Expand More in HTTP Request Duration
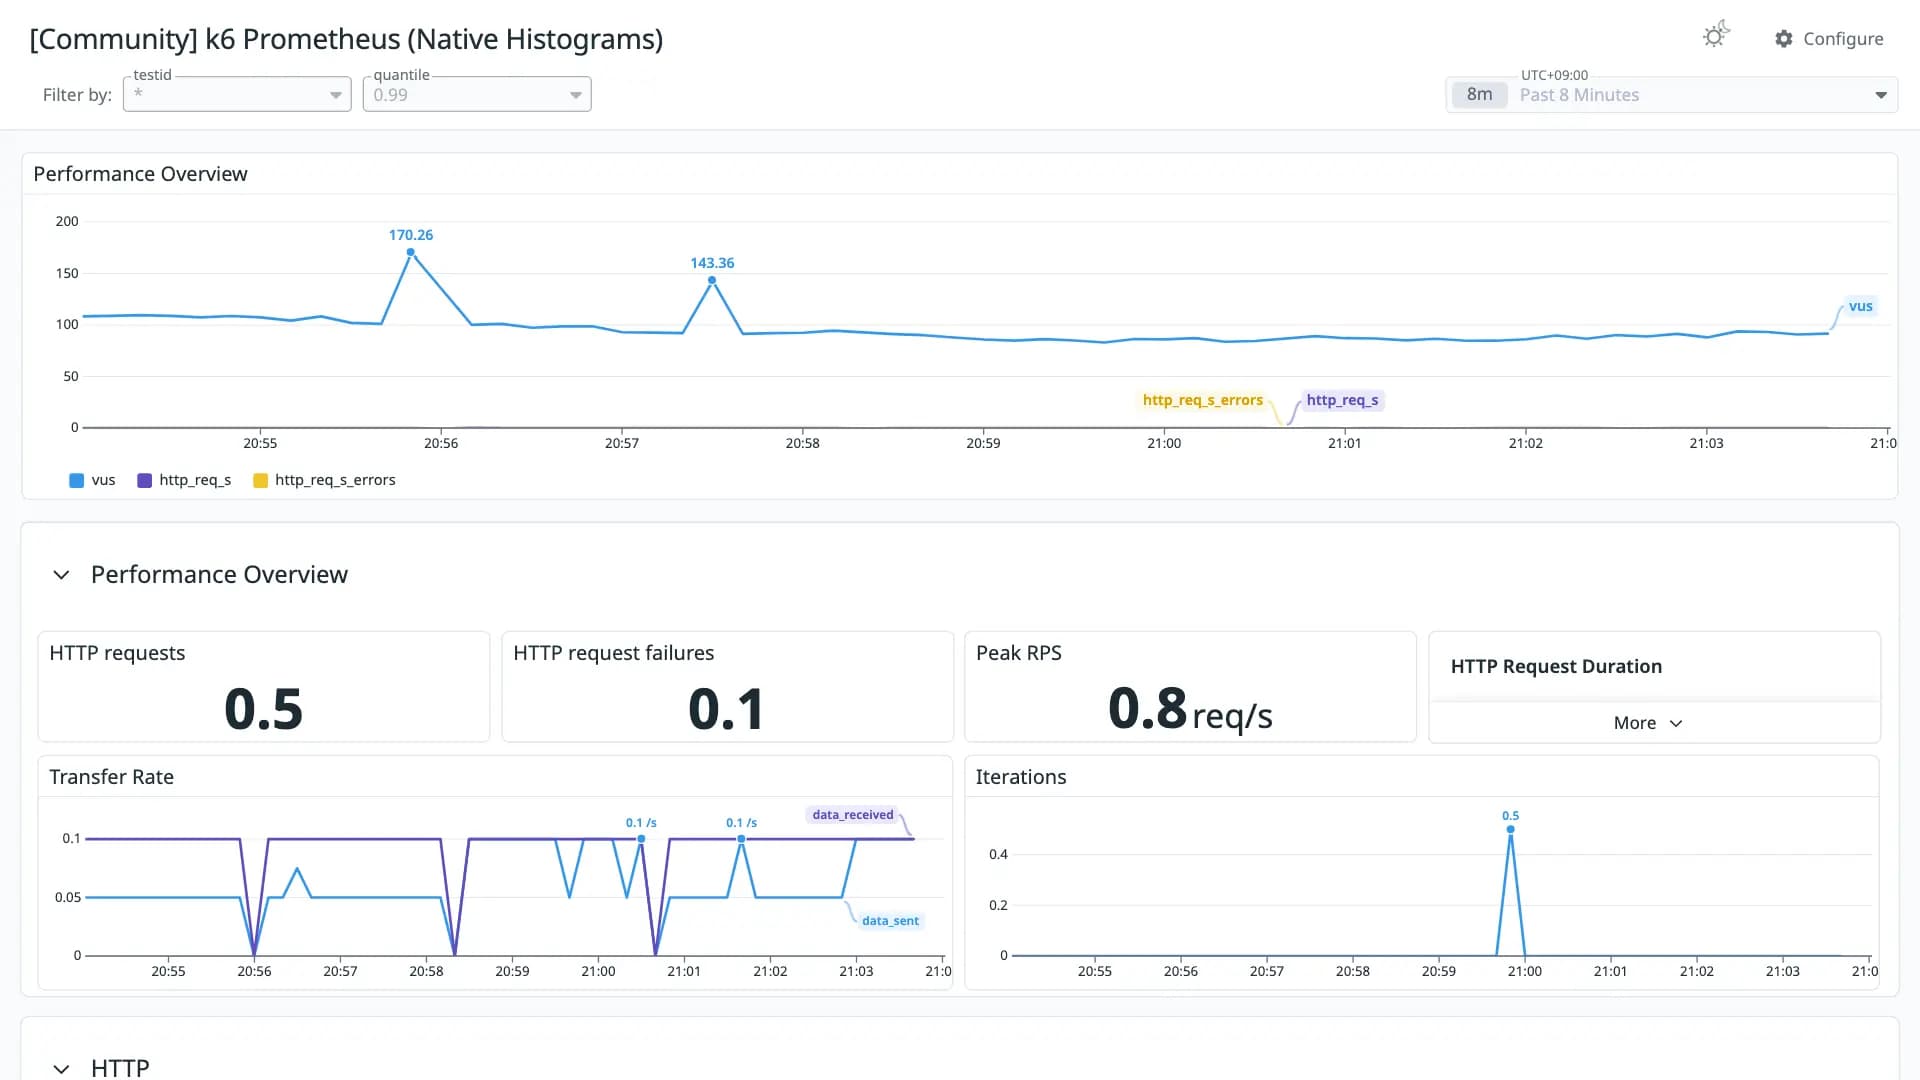Viewport: 1920px width, 1080px height. click(x=1648, y=723)
